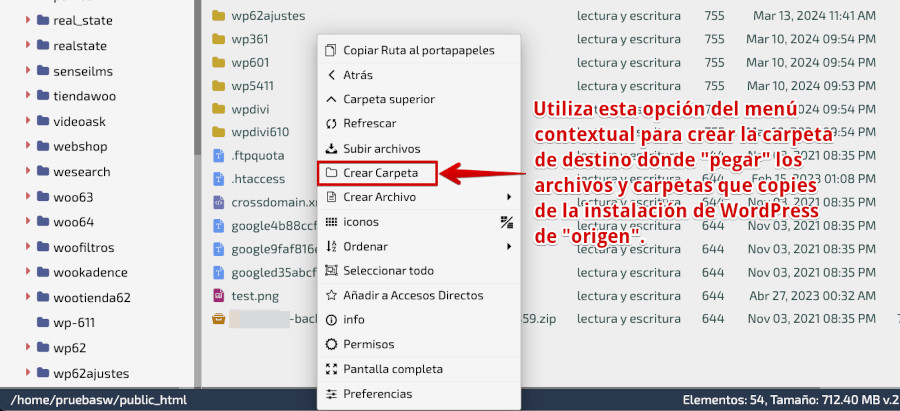This screenshot has height=411, width=900.
Task: Expand the wesearch tree folder
Action: pyautogui.click(x=28, y=171)
